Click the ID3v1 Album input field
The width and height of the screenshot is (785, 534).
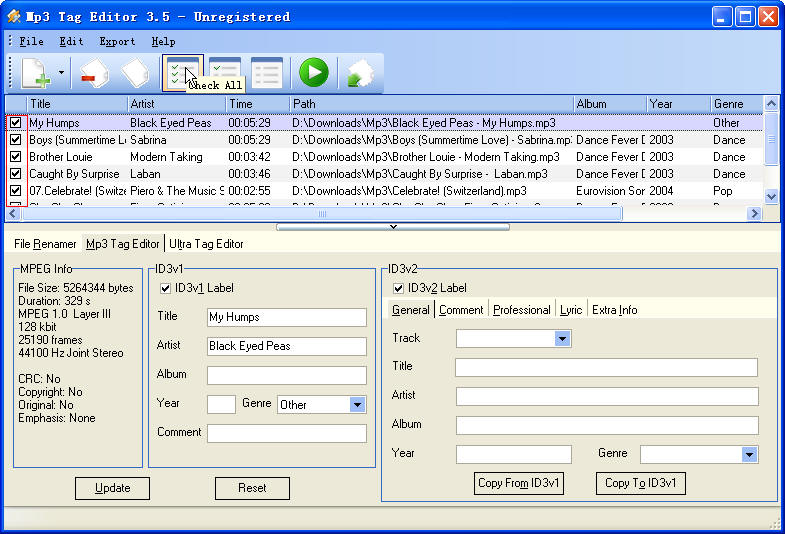[287, 375]
